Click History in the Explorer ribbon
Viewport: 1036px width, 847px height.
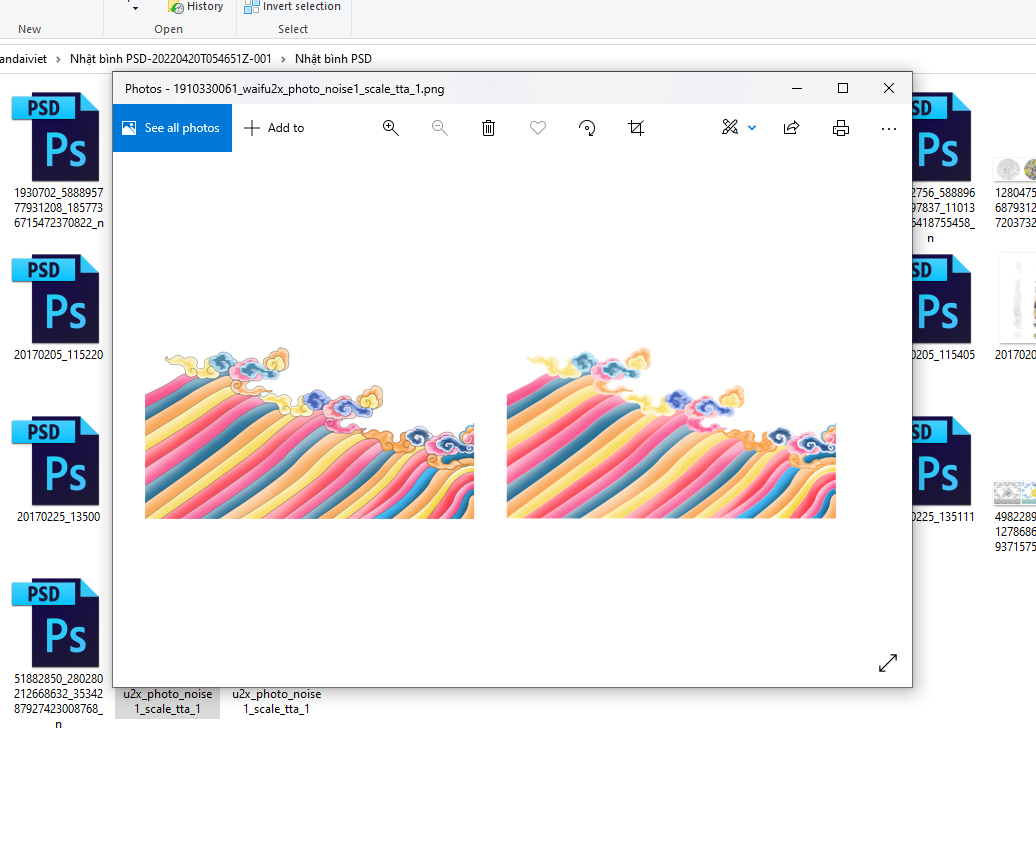pos(196,6)
